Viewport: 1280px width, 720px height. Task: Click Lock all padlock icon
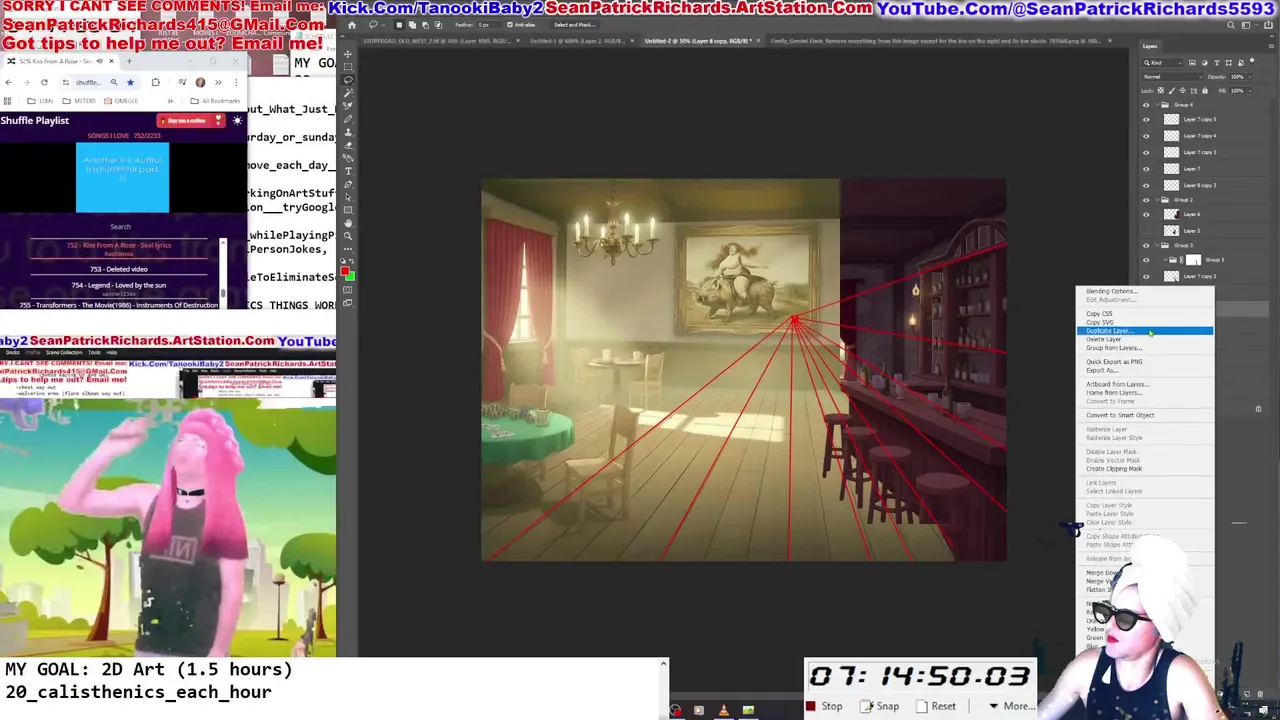(x=1205, y=91)
